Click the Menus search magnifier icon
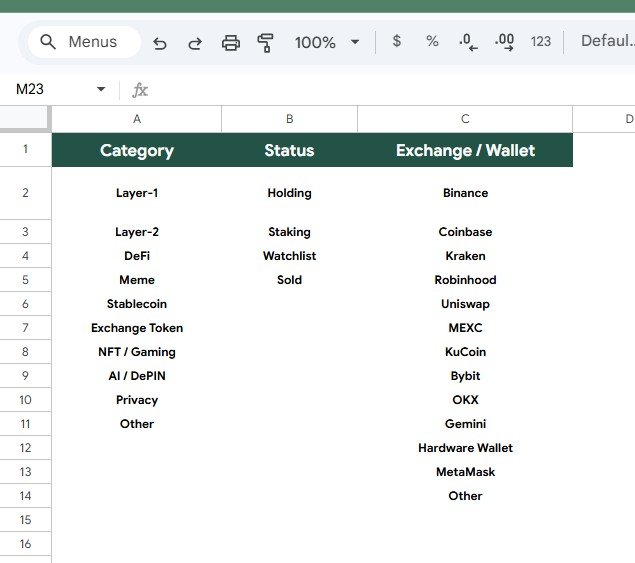This screenshot has width=635, height=563. [x=48, y=42]
